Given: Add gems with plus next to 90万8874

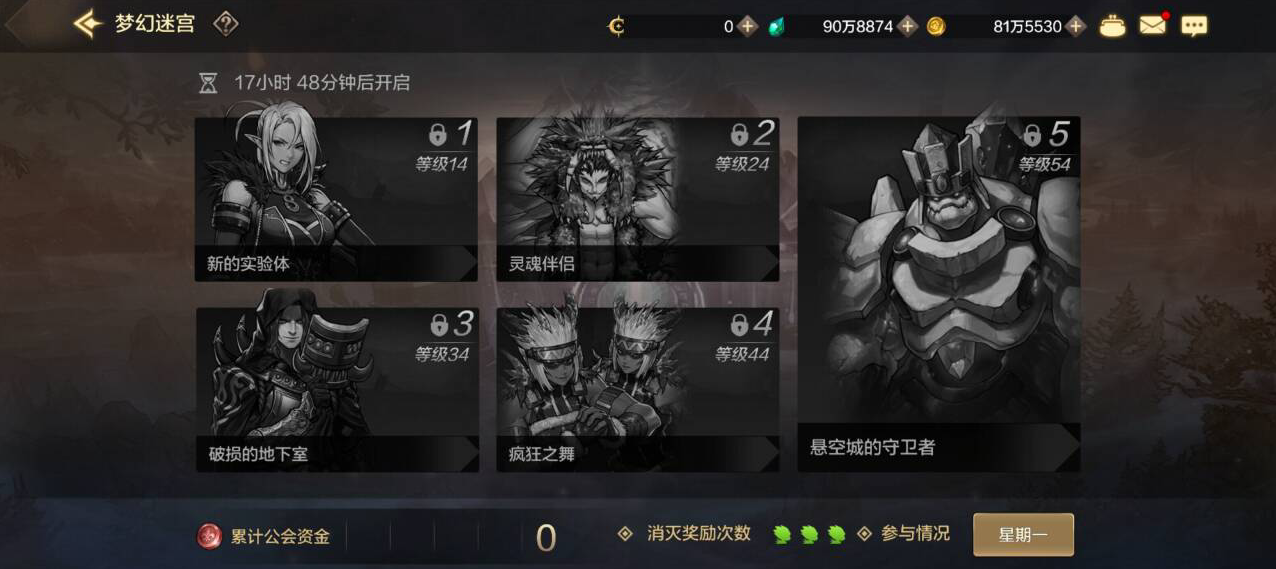Looking at the screenshot, I should 908,26.
